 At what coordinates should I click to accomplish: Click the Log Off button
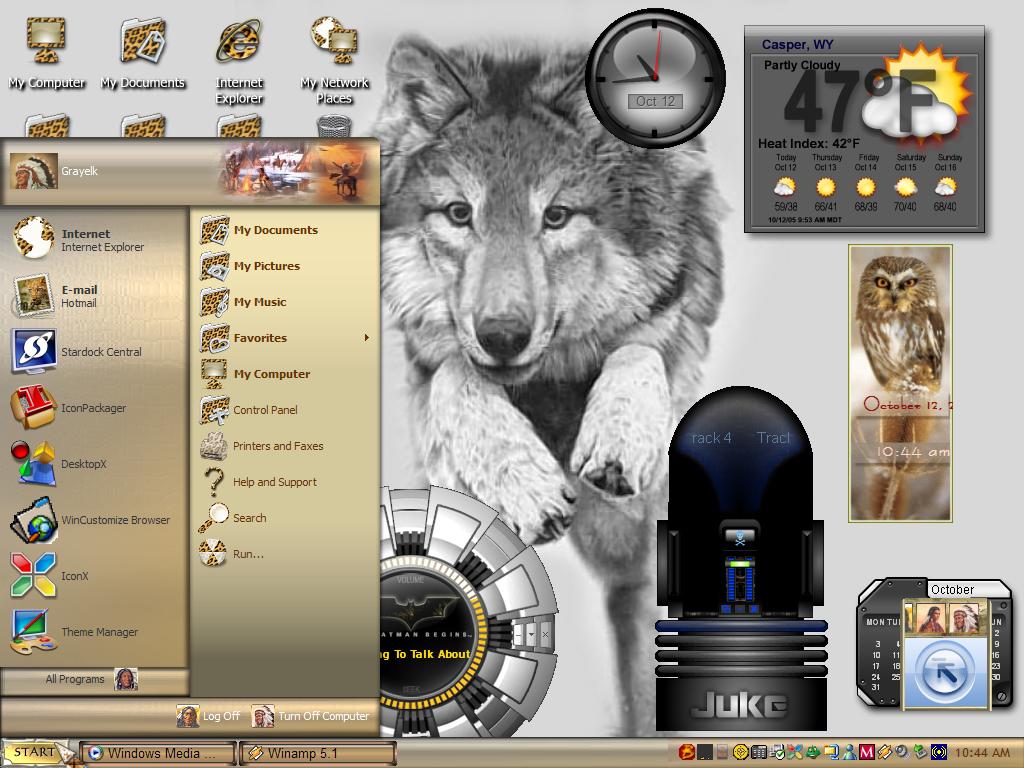[208, 716]
